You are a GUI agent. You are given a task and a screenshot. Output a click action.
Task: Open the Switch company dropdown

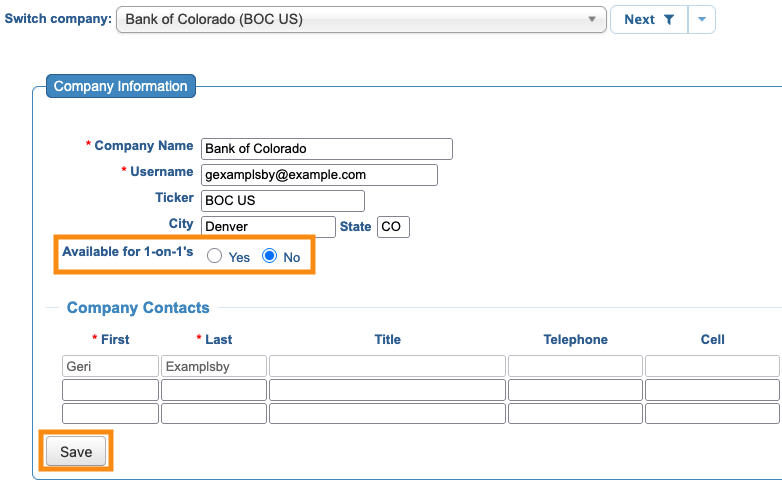[361, 19]
